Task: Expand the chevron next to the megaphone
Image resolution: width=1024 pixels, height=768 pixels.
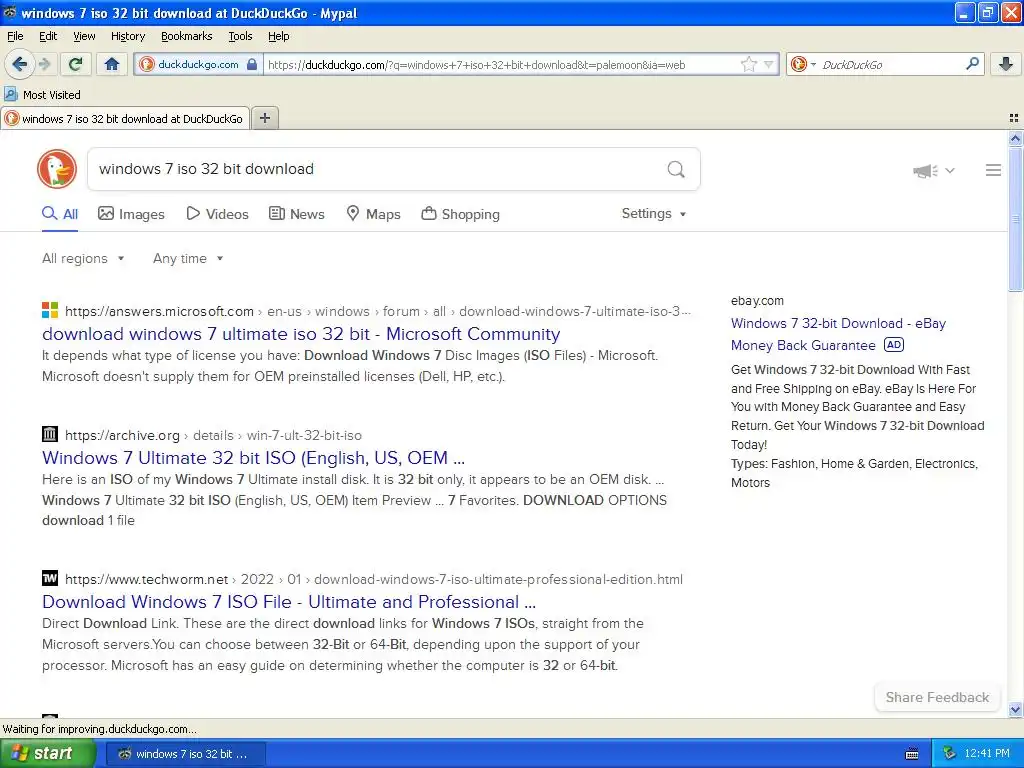Action: 950,170
